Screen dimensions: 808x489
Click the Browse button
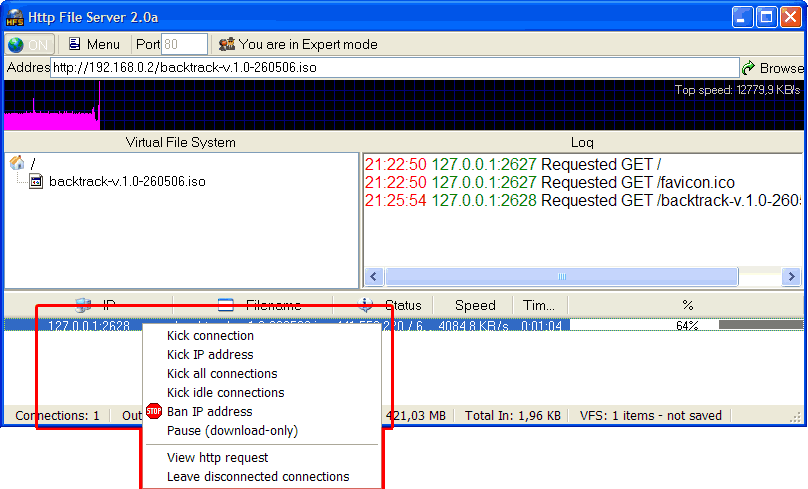[x=773, y=68]
